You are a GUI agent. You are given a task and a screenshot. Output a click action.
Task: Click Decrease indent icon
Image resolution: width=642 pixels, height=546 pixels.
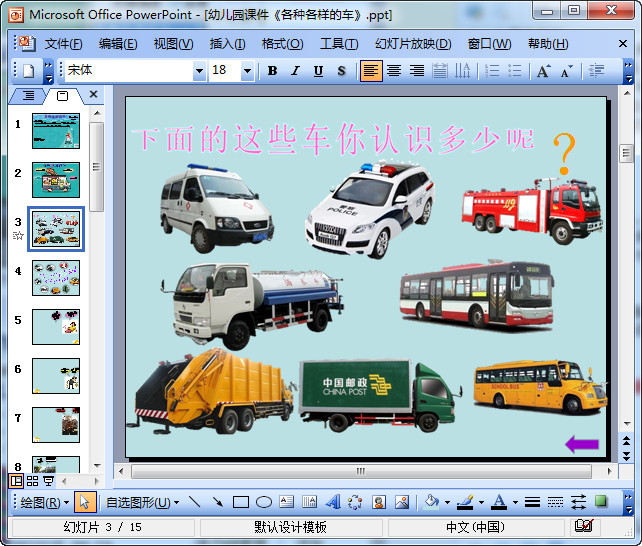tap(596, 71)
